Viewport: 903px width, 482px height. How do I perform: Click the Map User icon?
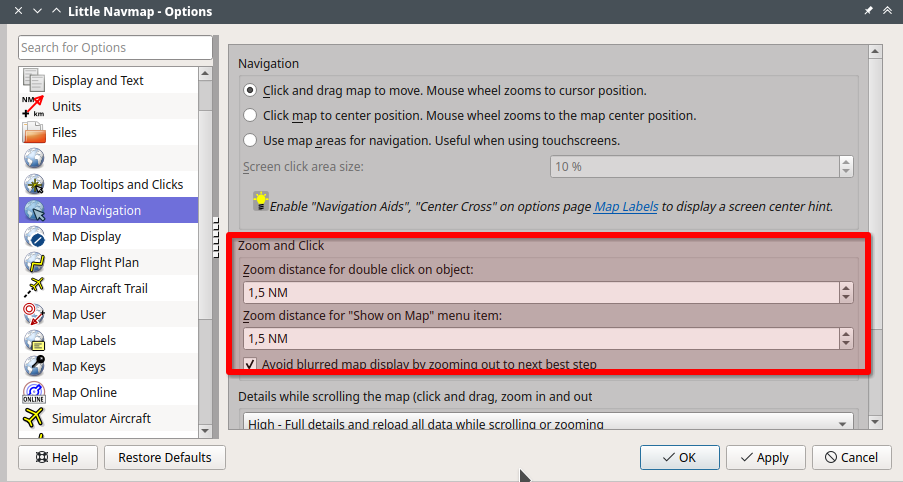(x=34, y=314)
